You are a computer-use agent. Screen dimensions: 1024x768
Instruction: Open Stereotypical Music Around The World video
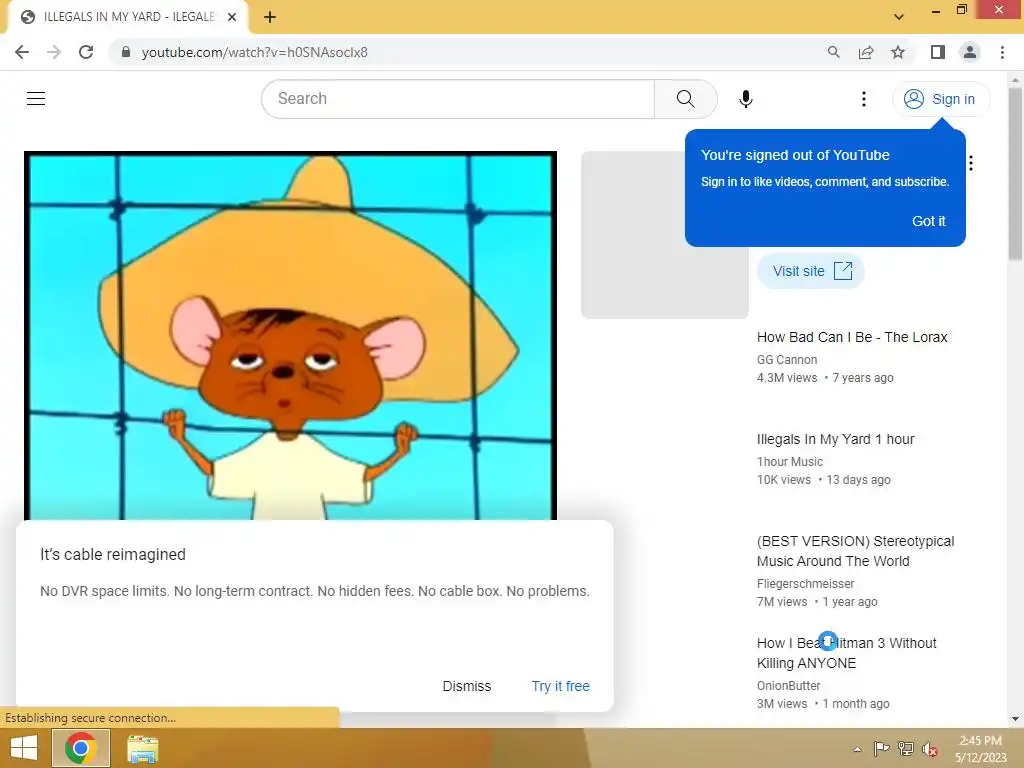pos(856,551)
